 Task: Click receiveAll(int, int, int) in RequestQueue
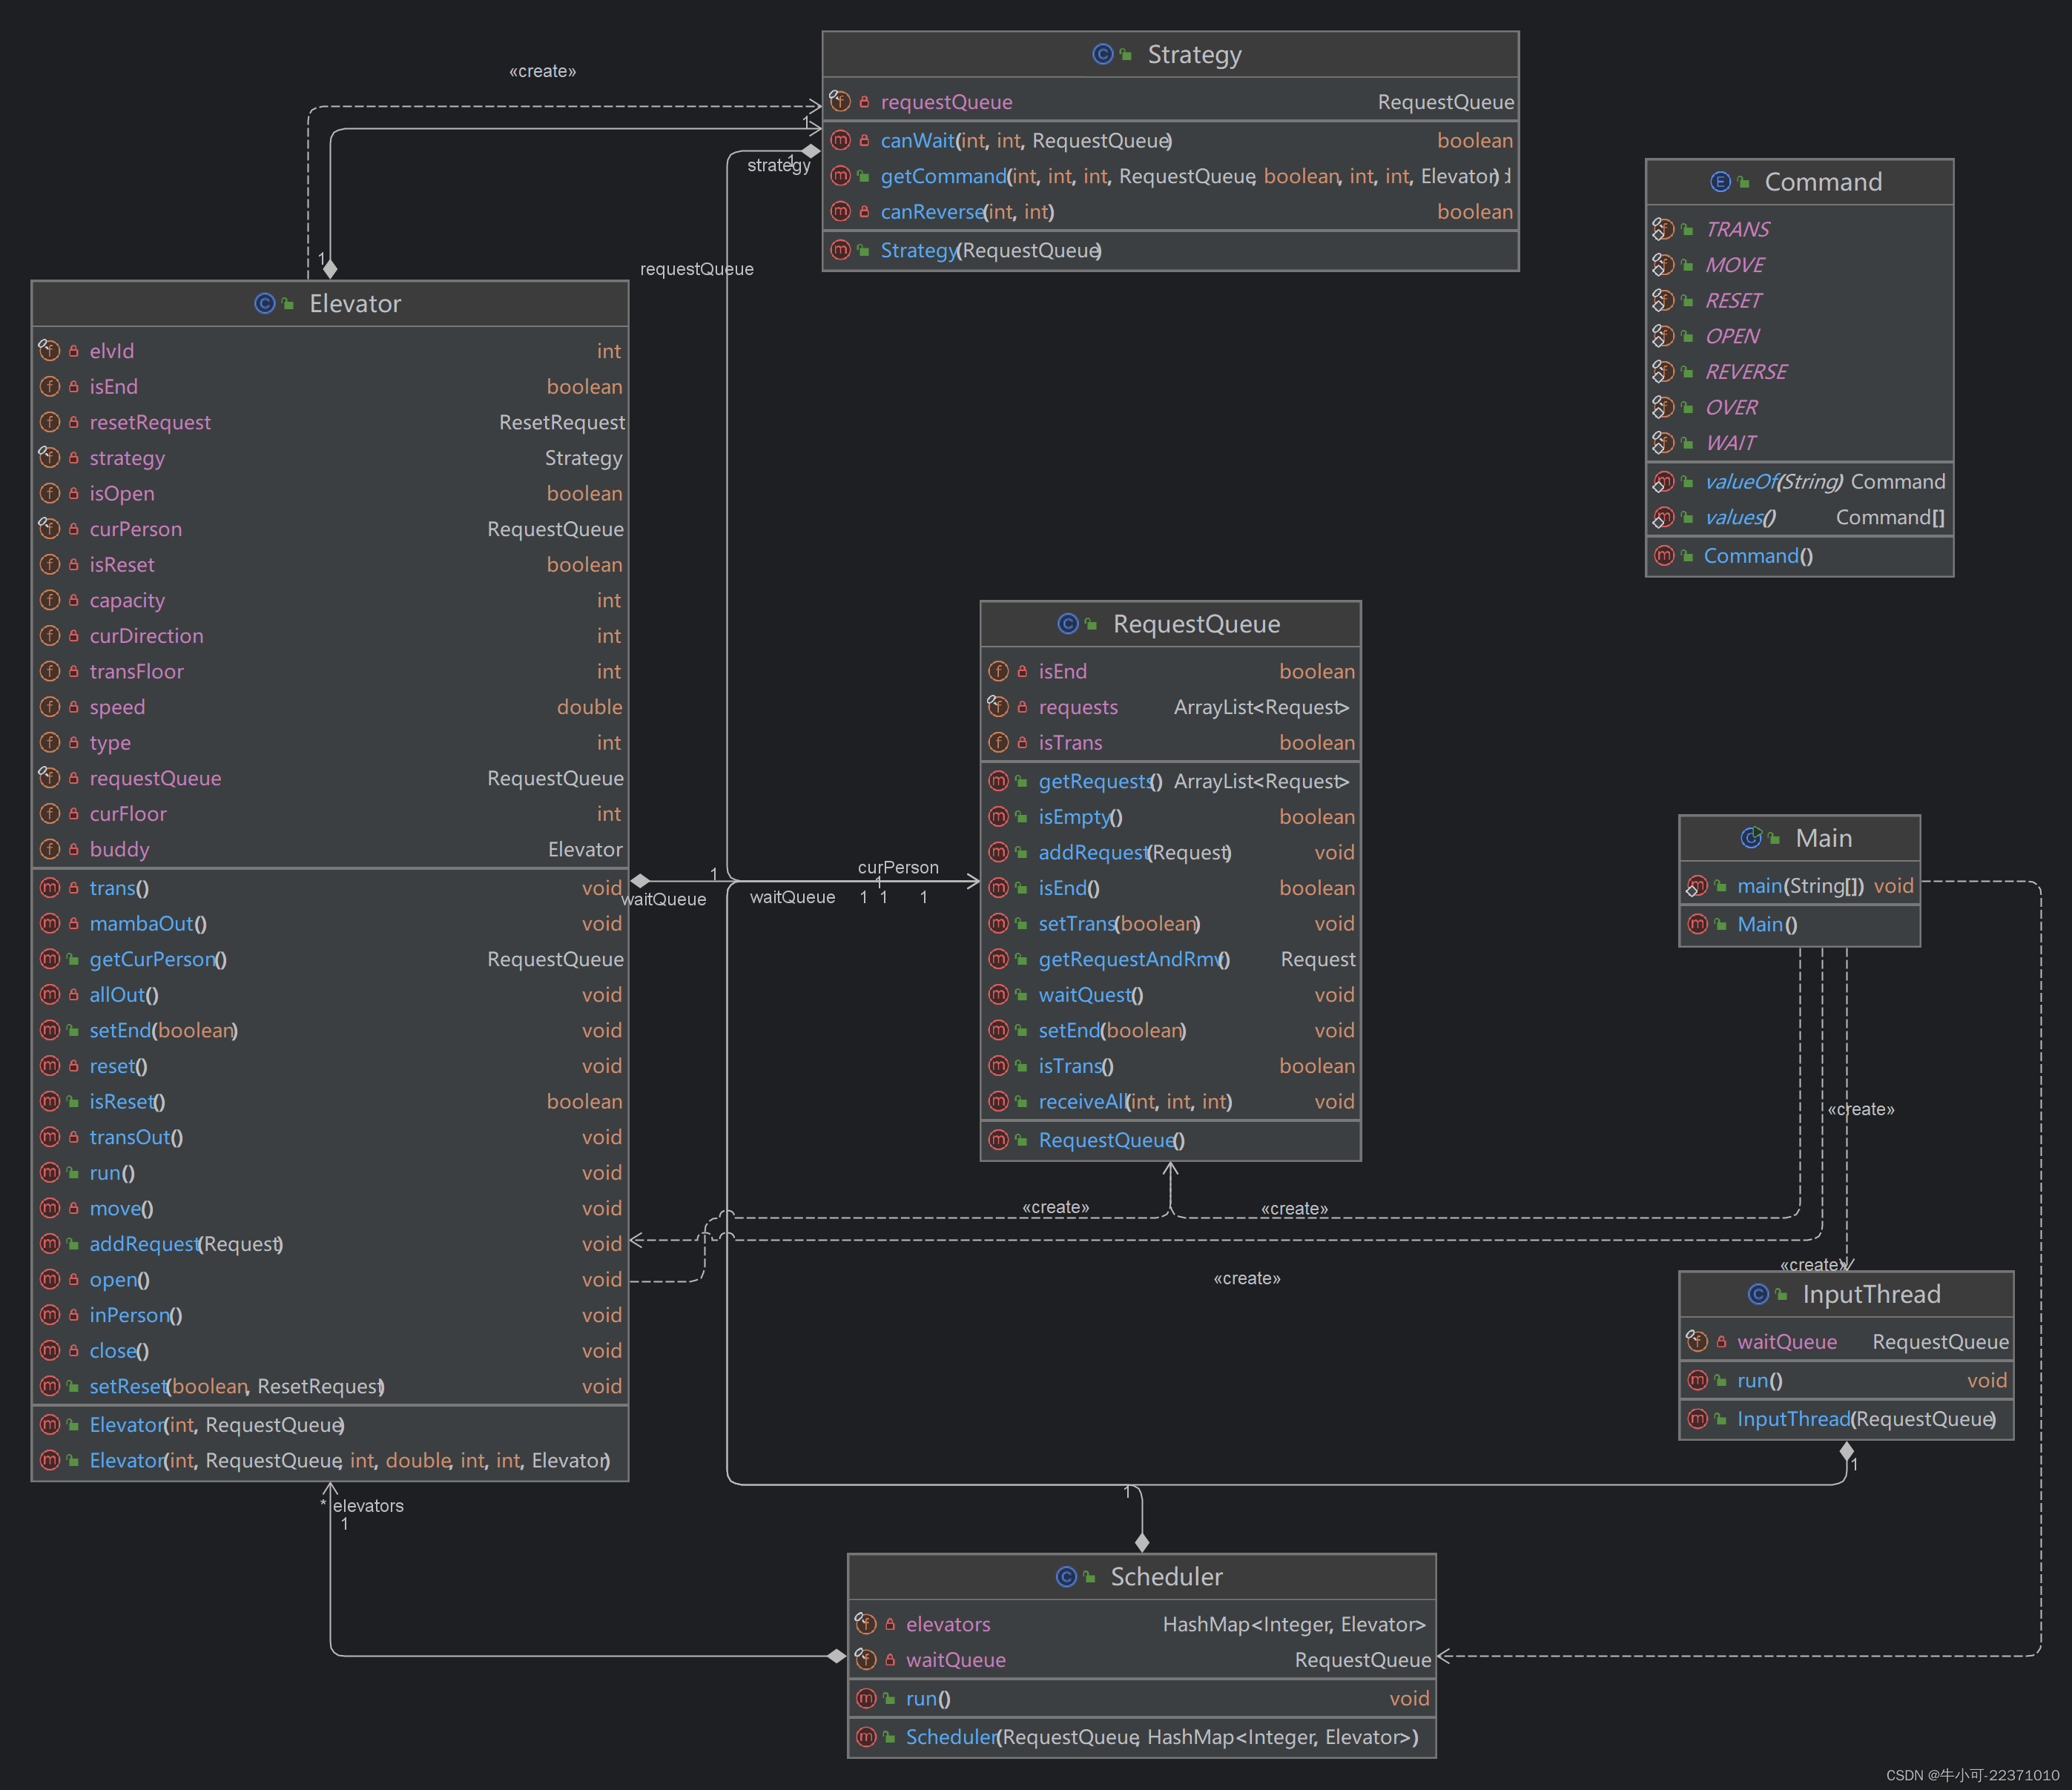pos(1170,1101)
